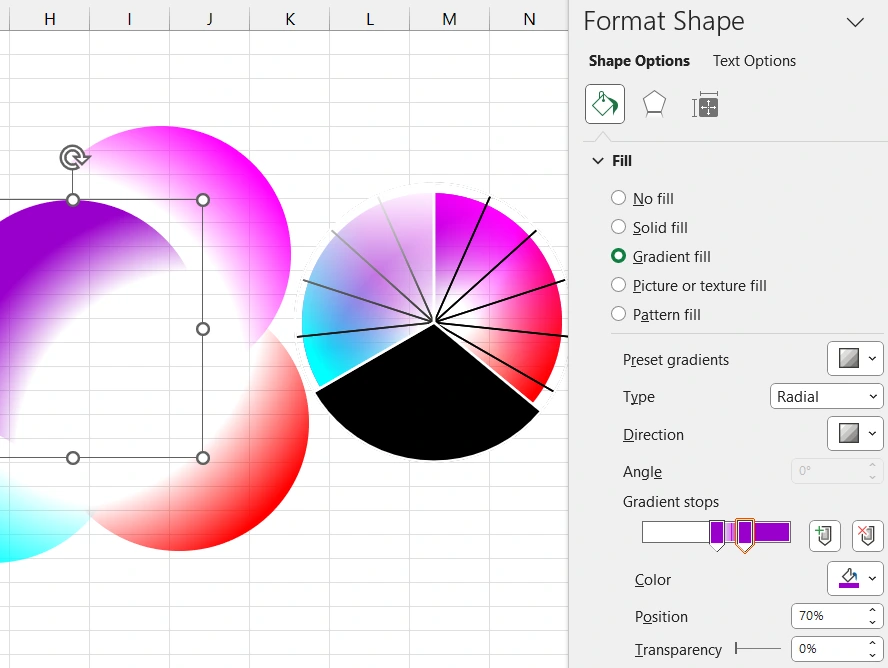Select the Shape Options tab
The width and height of the screenshot is (888, 668).
(x=639, y=61)
